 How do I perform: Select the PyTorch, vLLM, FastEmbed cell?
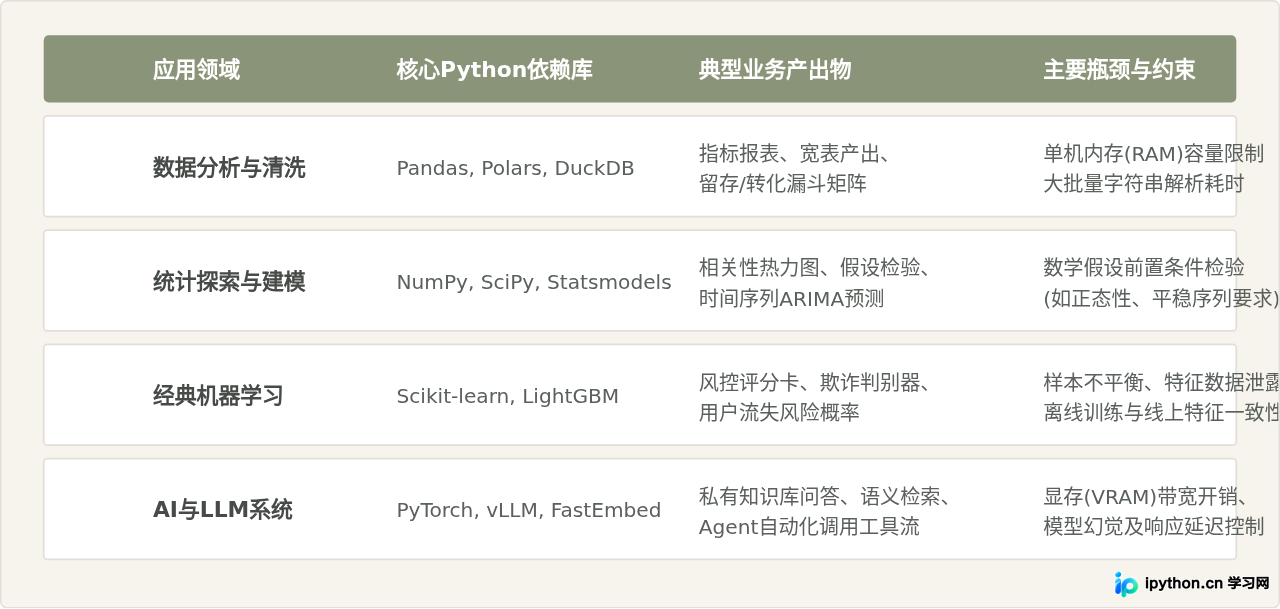pyautogui.click(x=529, y=510)
